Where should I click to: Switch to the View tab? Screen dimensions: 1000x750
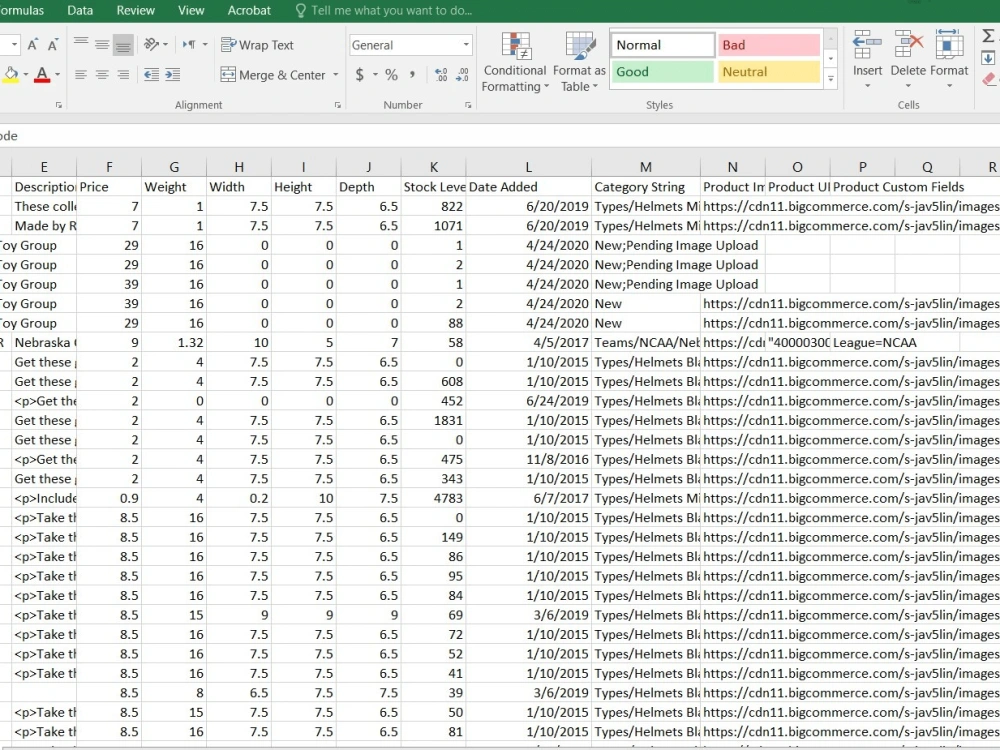point(191,10)
